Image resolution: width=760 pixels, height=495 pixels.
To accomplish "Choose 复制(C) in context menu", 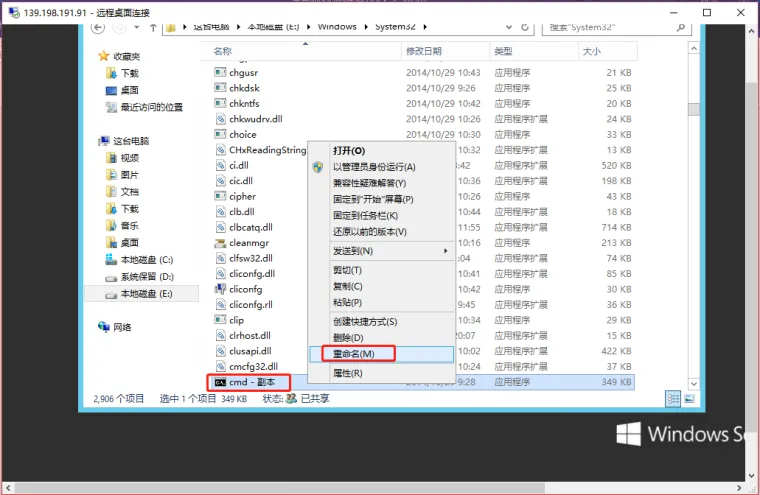I will pos(381,287).
